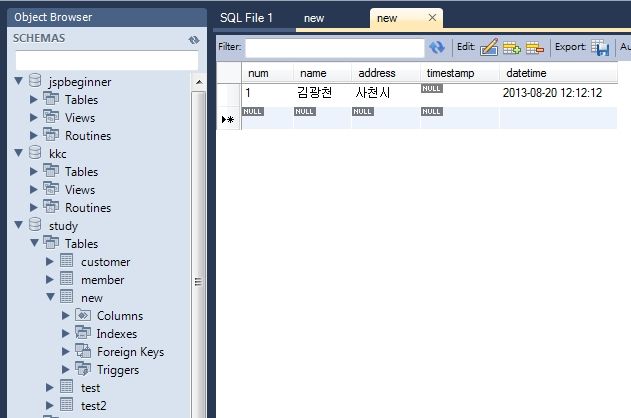
Task: Select the member table in tree
Action: point(103,280)
